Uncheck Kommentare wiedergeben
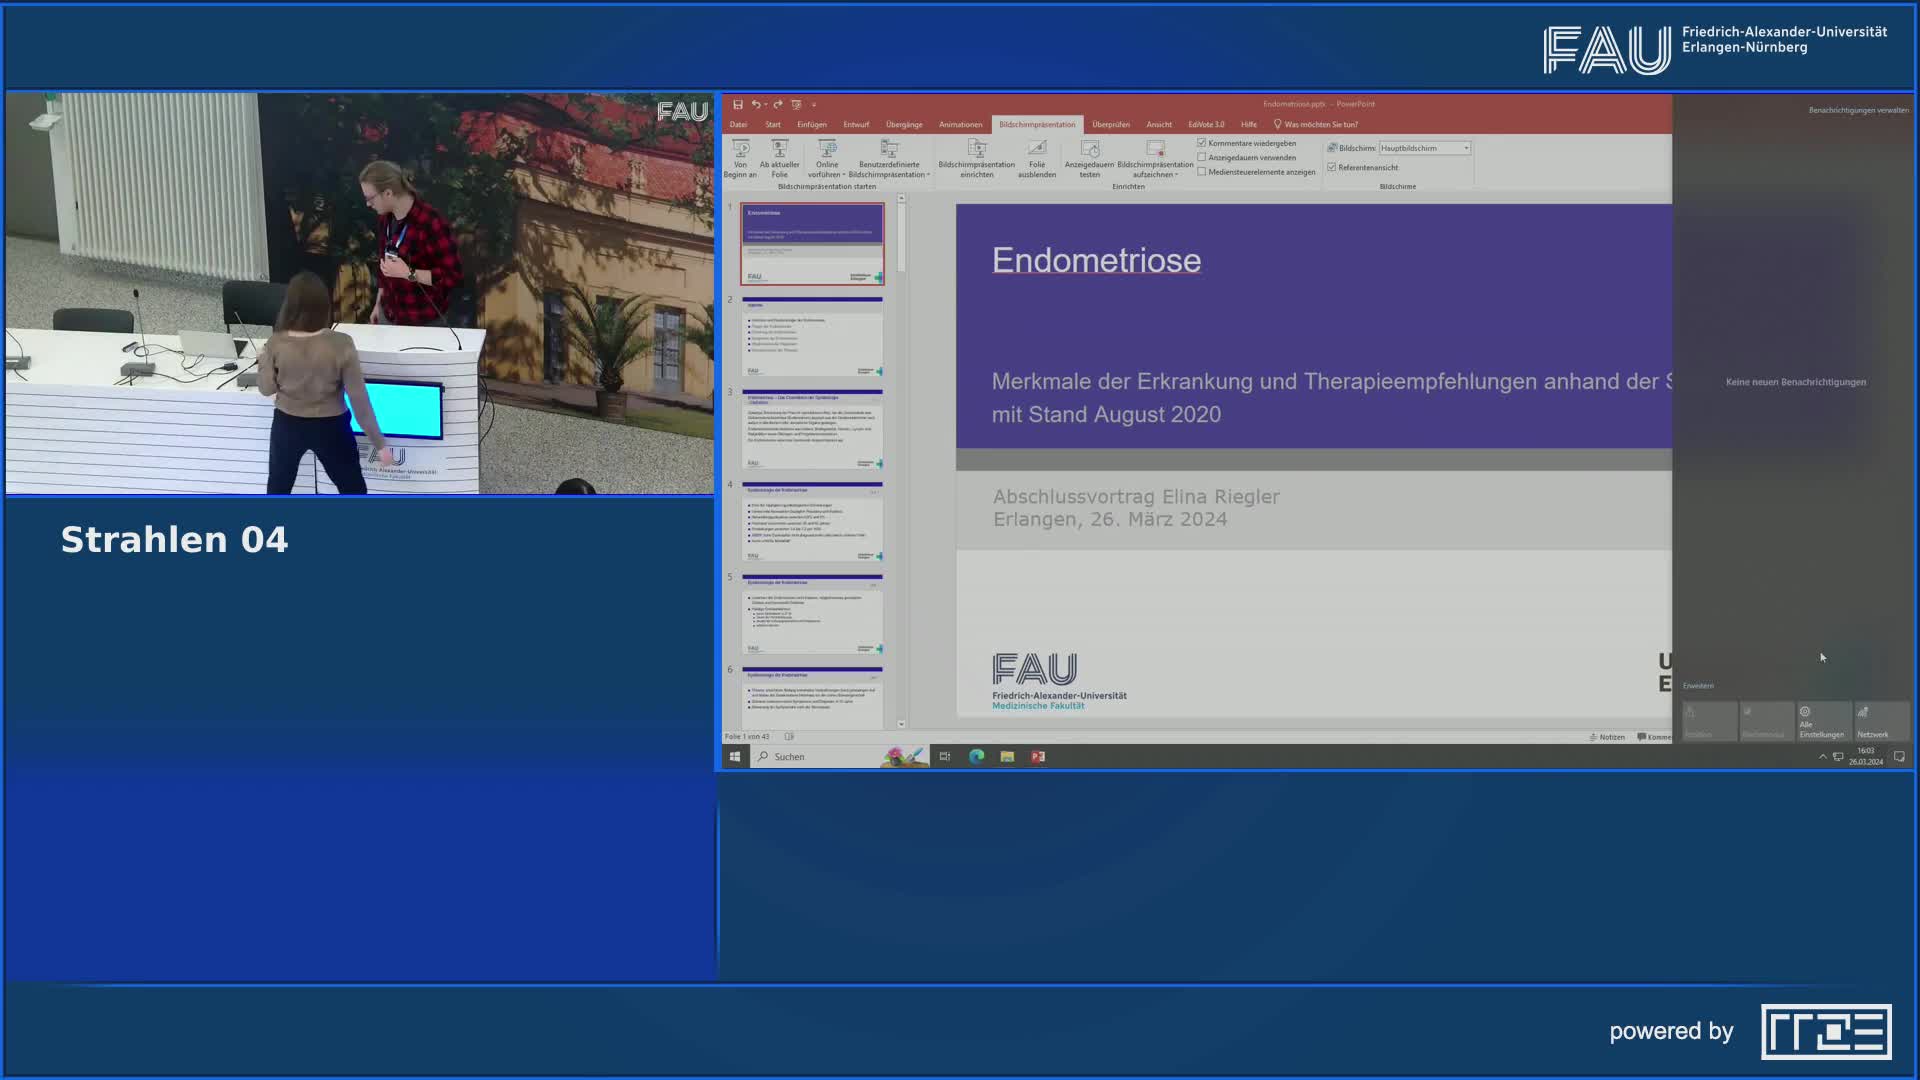This screenshot has width=1920, height=1080. [1201, 143]
